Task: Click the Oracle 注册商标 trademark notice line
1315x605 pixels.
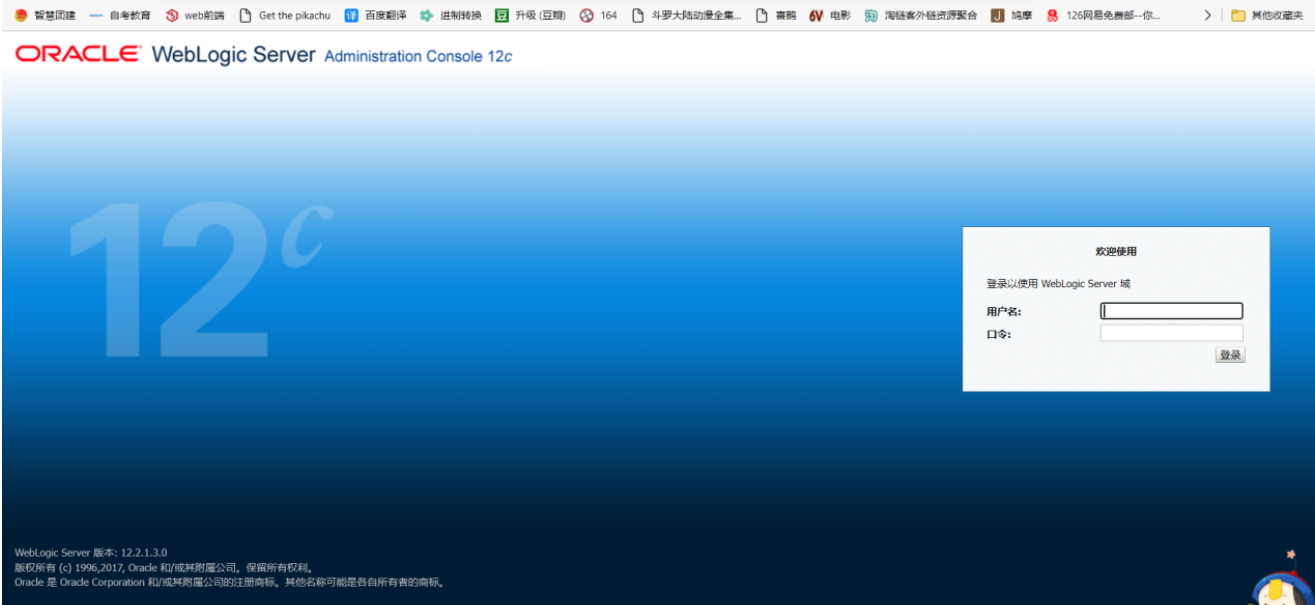Action: (230, 582)
